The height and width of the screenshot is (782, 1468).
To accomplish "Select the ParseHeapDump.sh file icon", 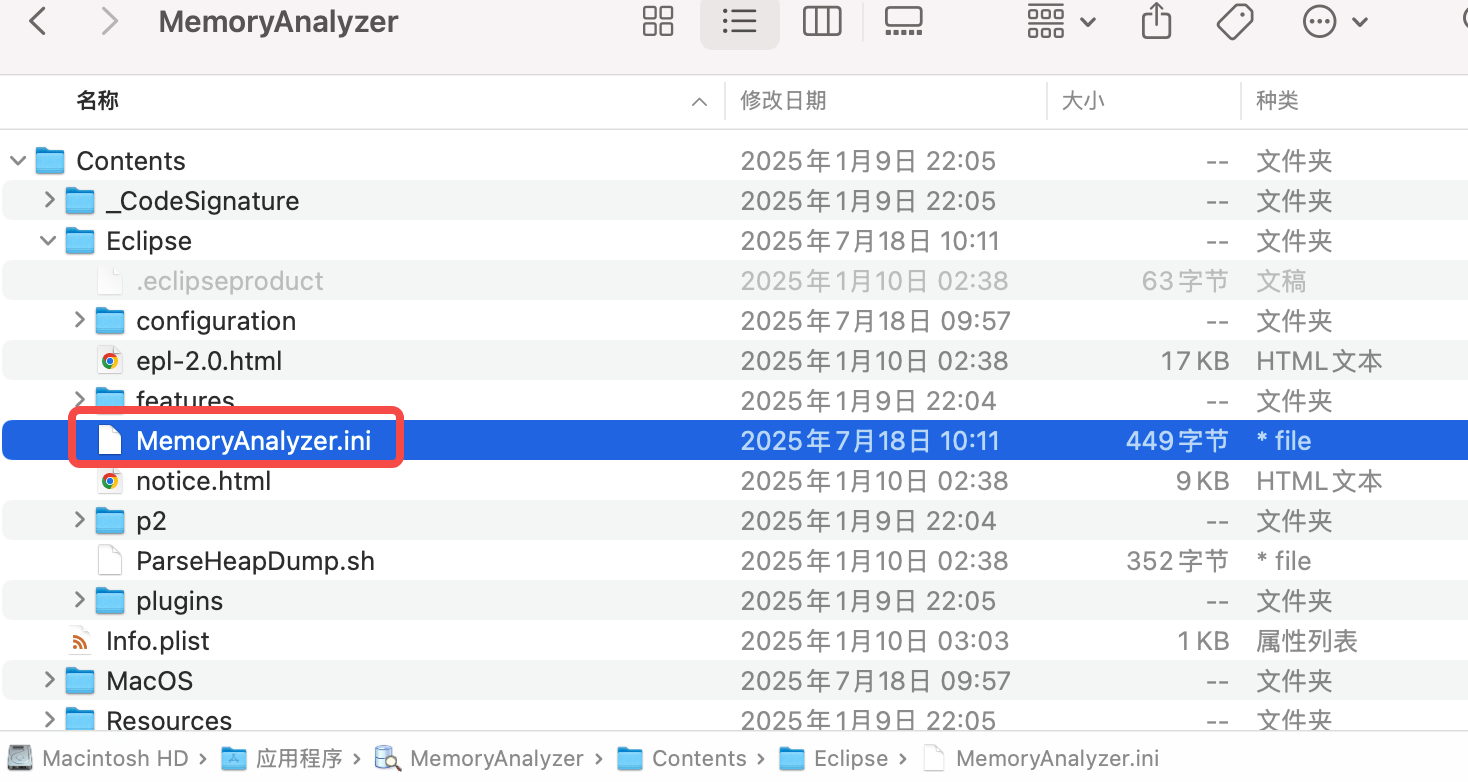I will click(x=110, y=561).
